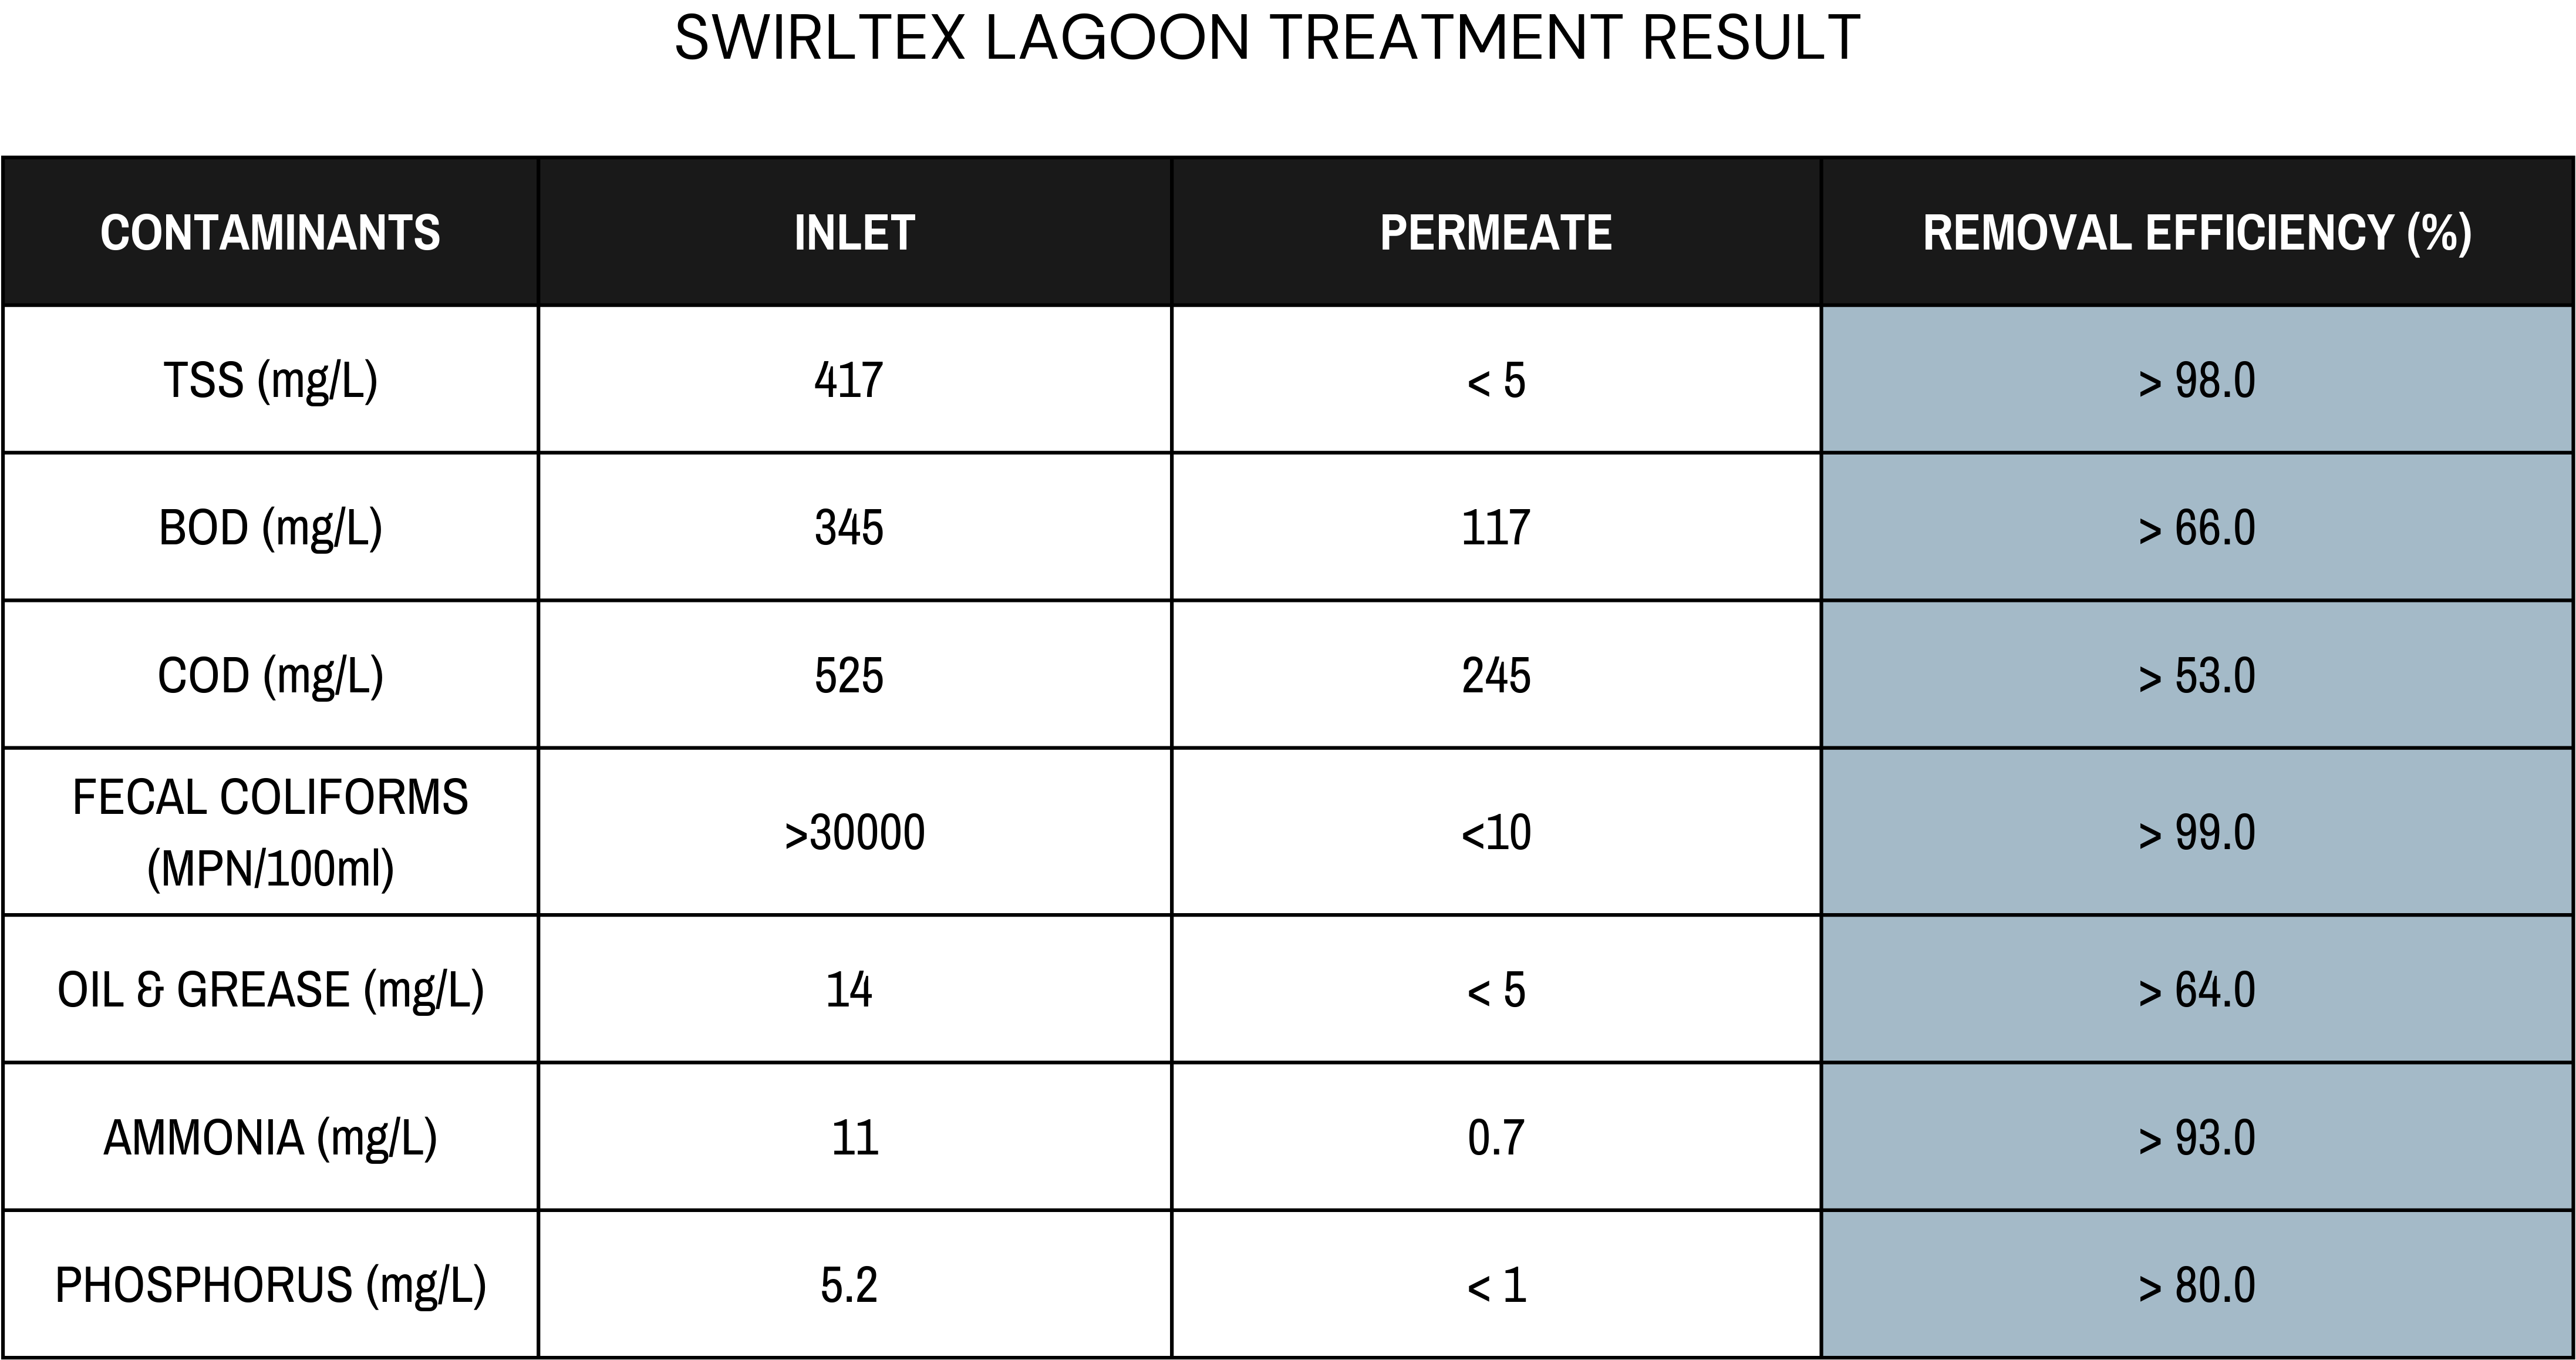Image resolution: width=2576 pixels, height=1360 pixels.
Task: Select the BOD permeate value 117
Action: tap(1496, 528)
